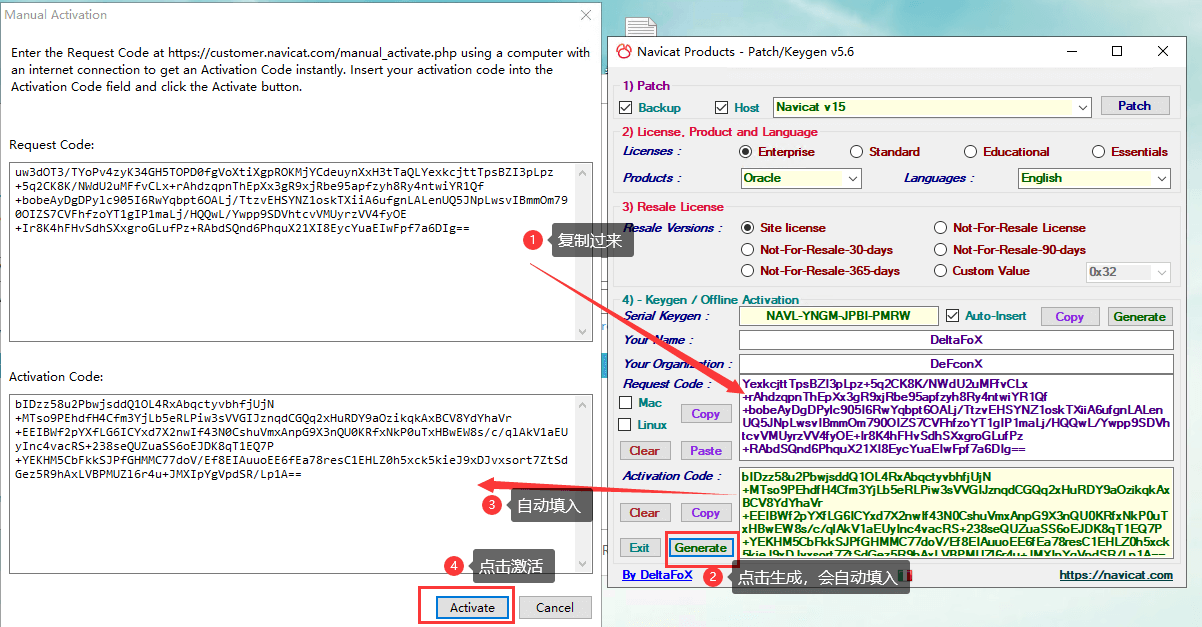Click the Manual Activation Activation Code text area
Viewport: 1202px width, 627px height.
pyautogui.click(x=301, y=484)
